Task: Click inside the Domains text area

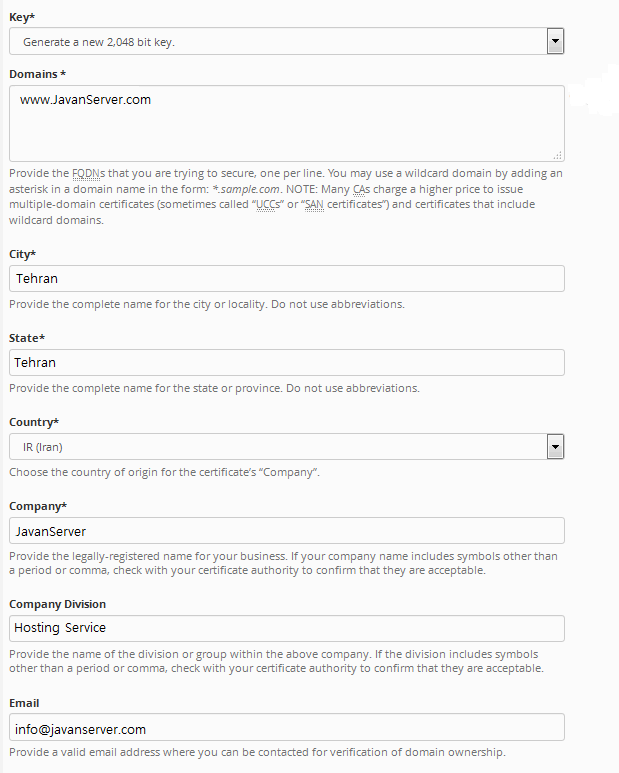Action: (x=286, y=123)
